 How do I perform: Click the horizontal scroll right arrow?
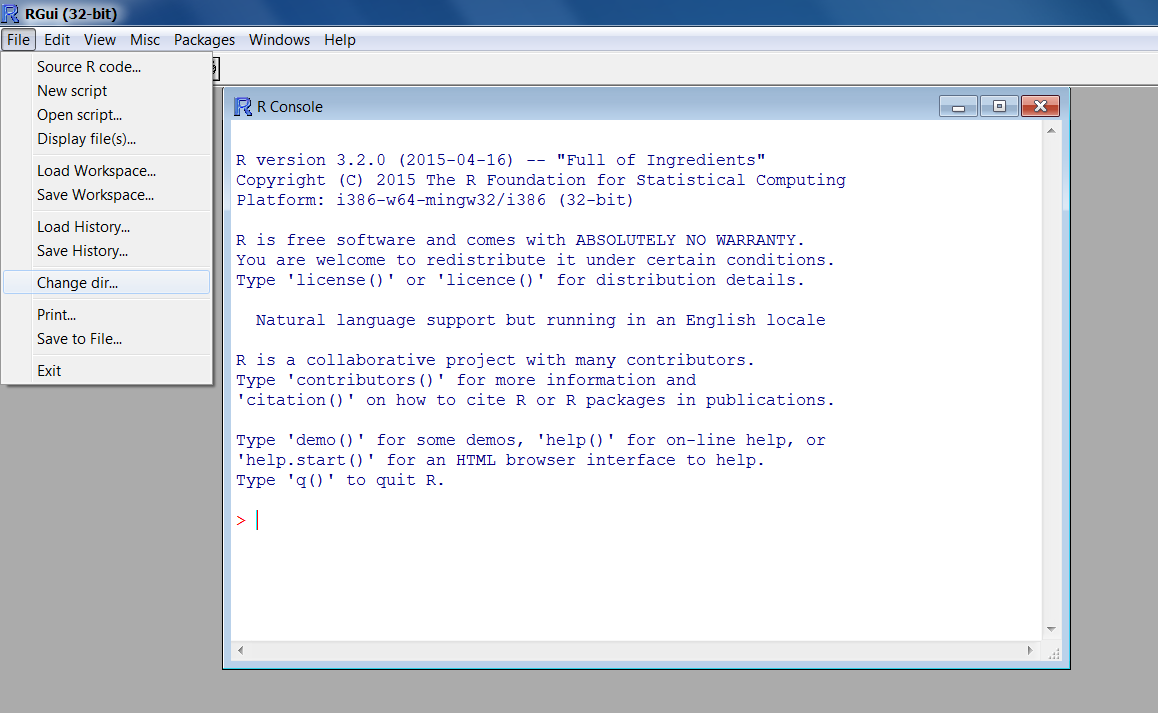pos(1030,651)
